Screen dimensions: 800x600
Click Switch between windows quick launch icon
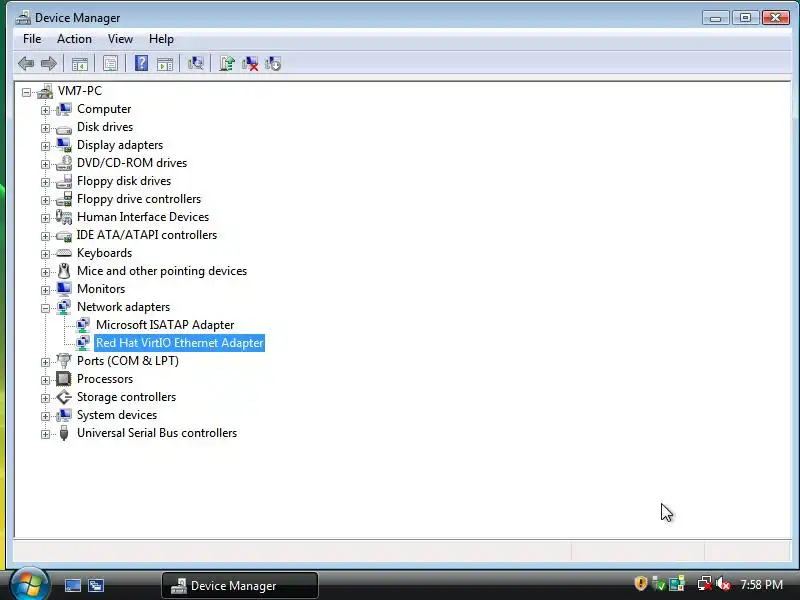95,585
